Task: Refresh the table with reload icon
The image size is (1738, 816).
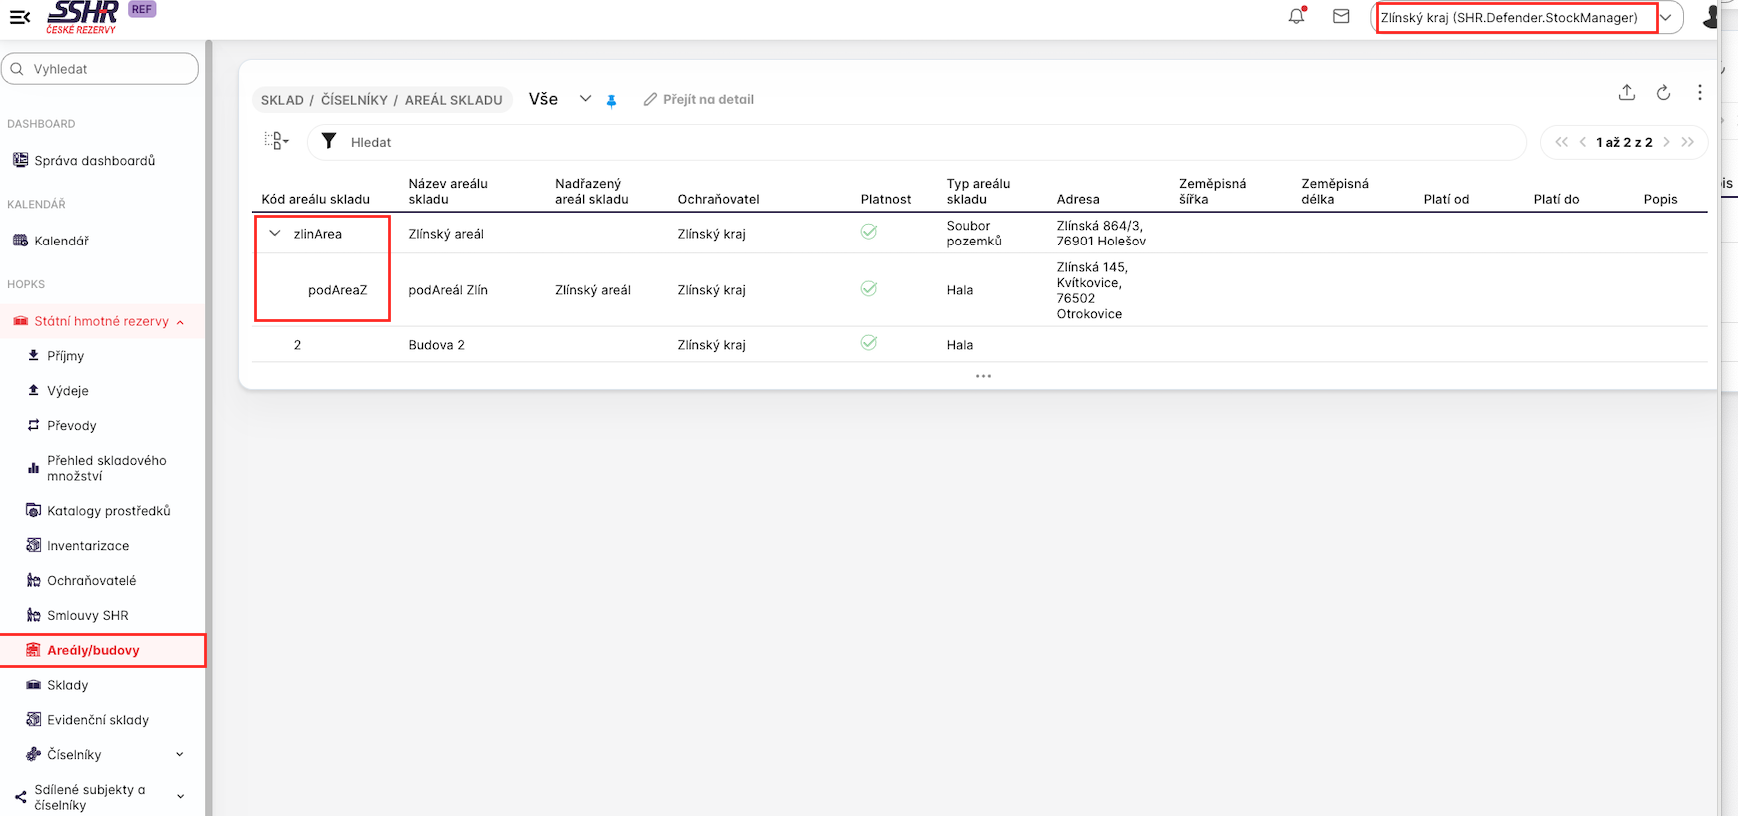Action: pyautogui.click(x=1663, y=92)
